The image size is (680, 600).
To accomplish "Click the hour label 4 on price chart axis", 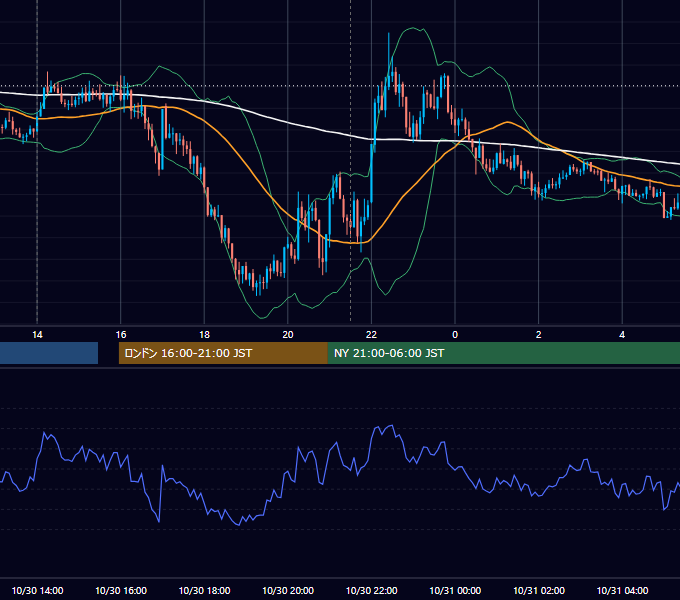I will tap(622, 335).
